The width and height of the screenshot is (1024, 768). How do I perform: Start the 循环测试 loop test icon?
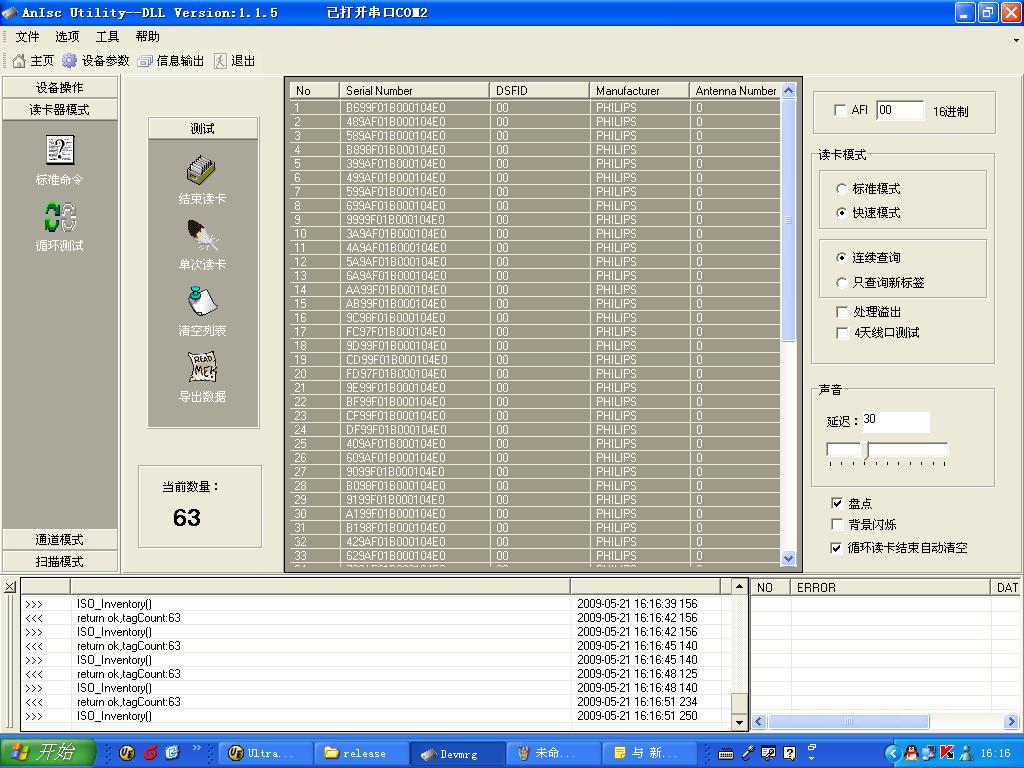click(x=59, y=217)
